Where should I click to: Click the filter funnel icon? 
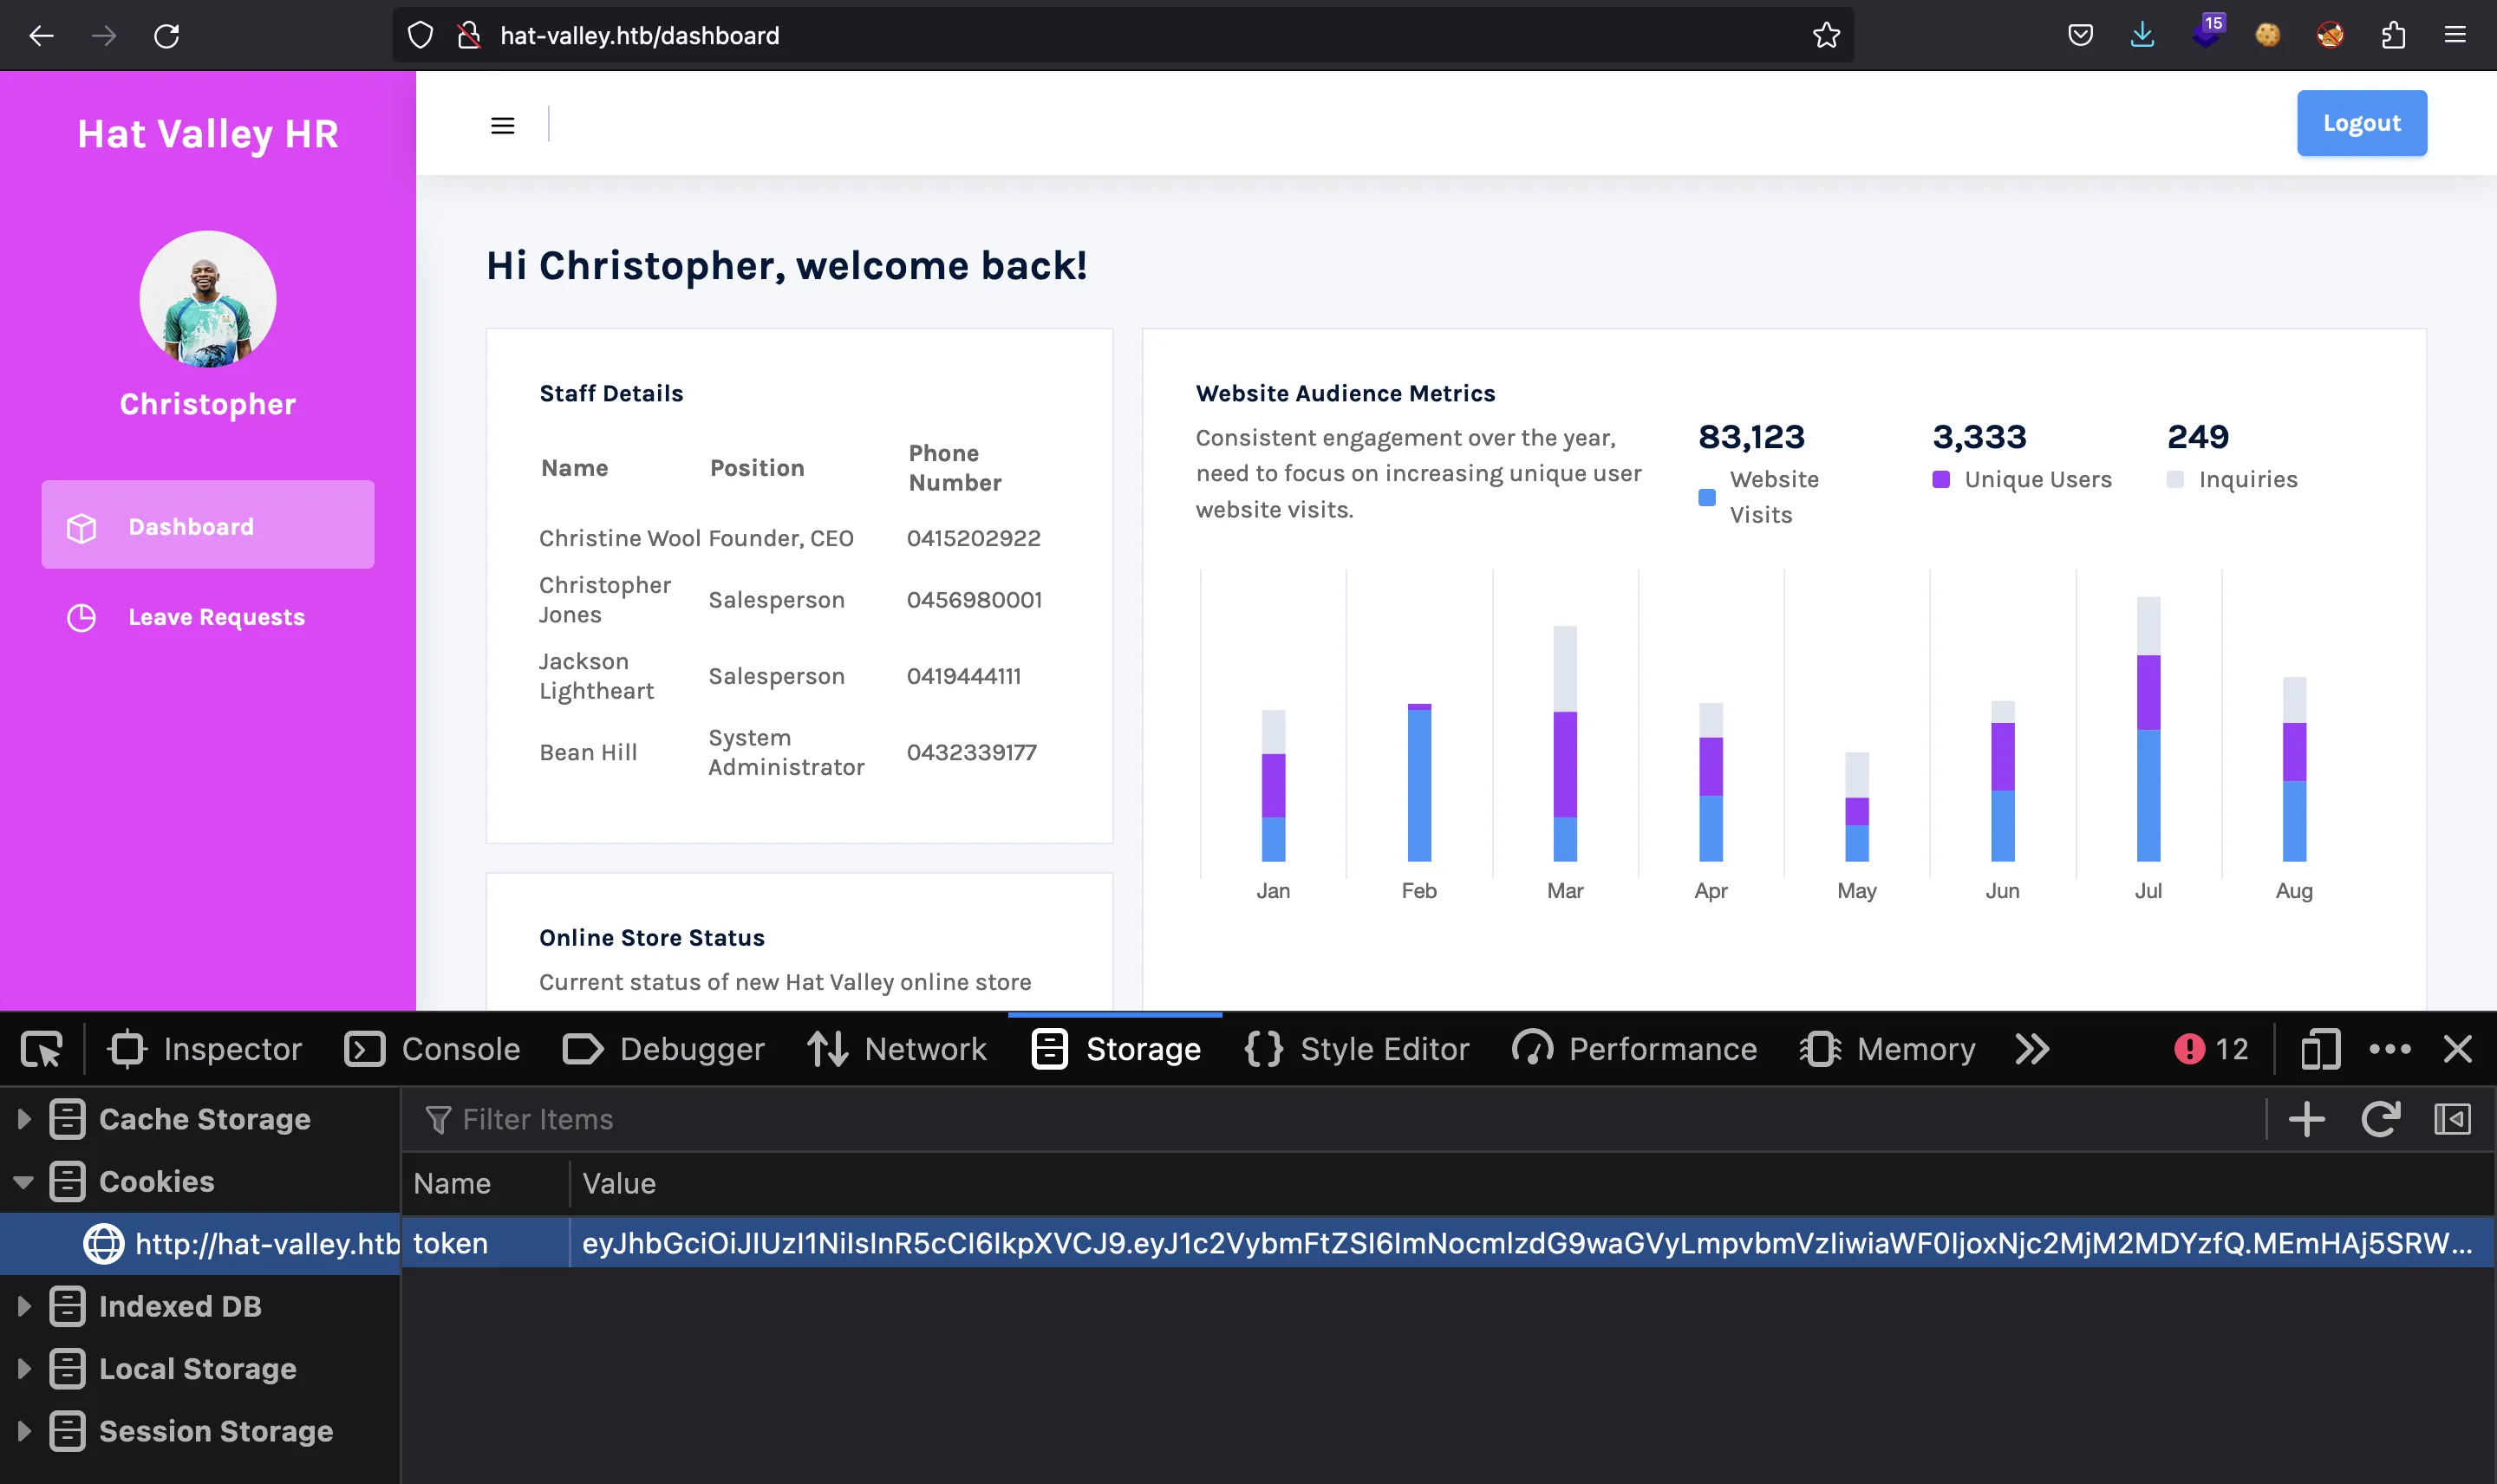[438, 1120]
